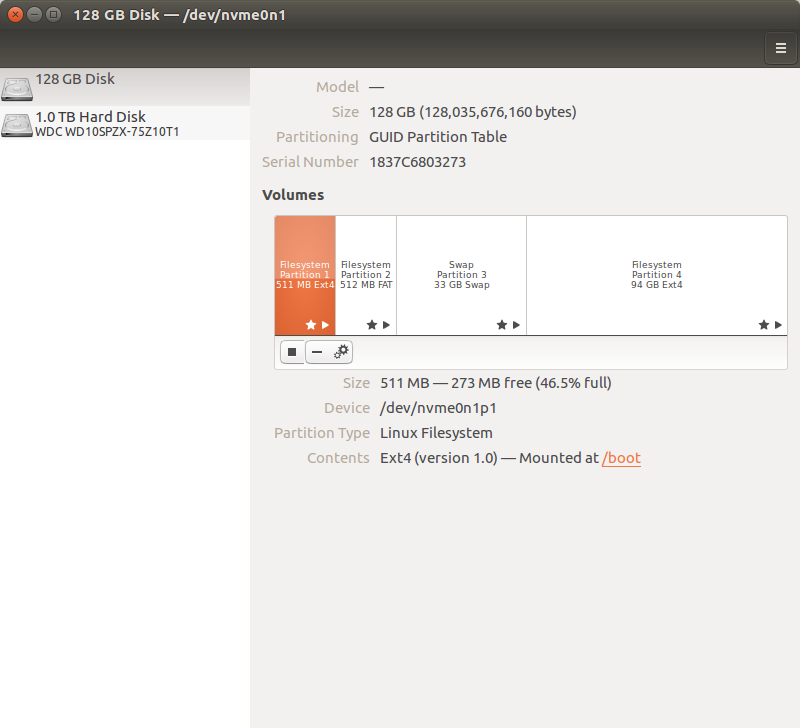Click the Volumes heading

point(293,195)
